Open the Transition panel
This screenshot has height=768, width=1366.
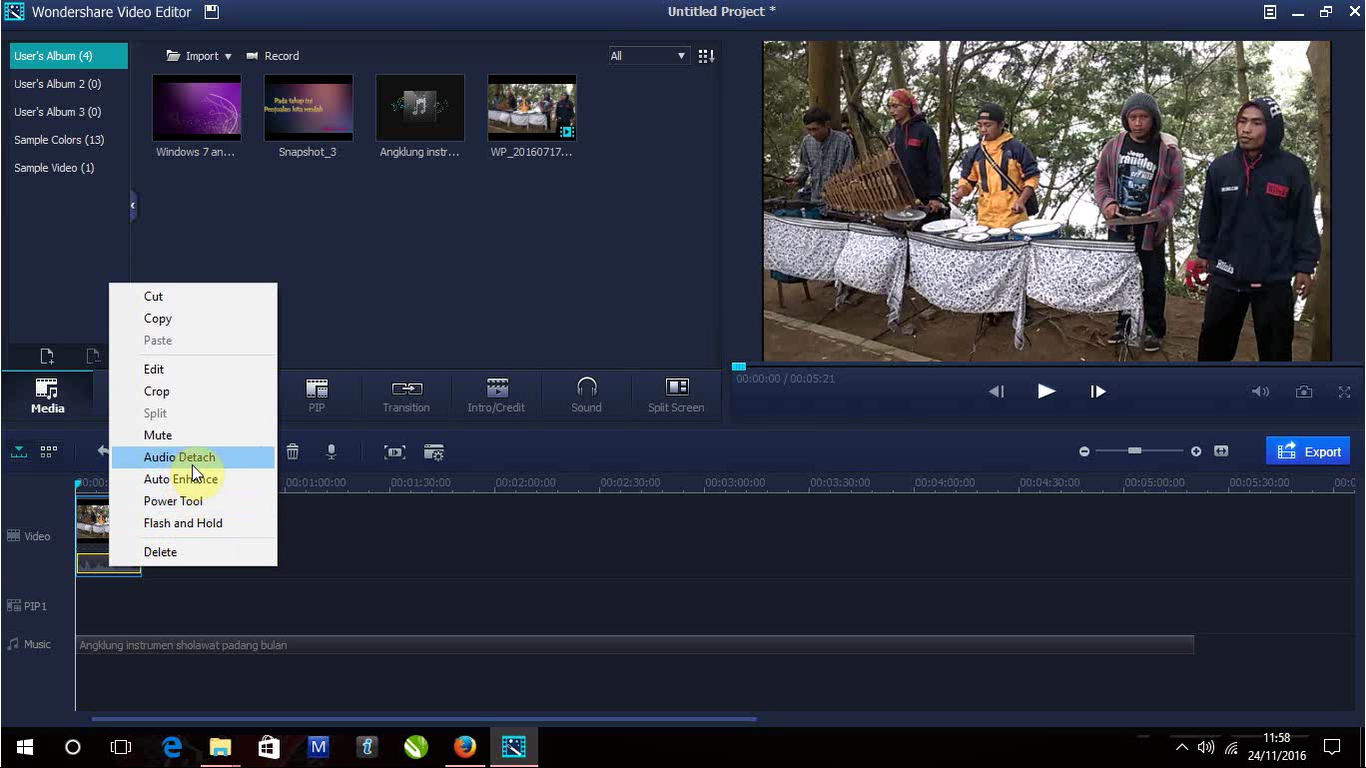click(406, 395)
